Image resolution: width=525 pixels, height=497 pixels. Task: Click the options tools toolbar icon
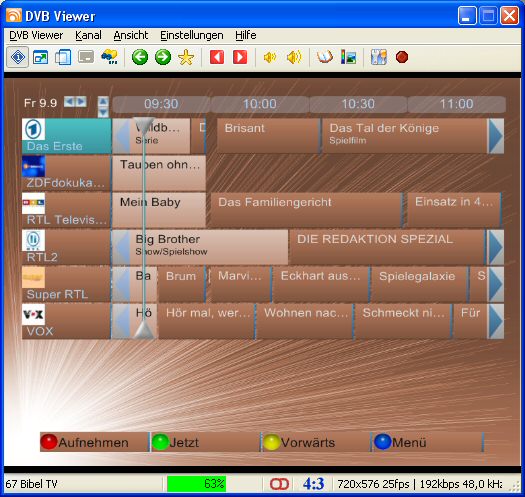tap(379, 57)
